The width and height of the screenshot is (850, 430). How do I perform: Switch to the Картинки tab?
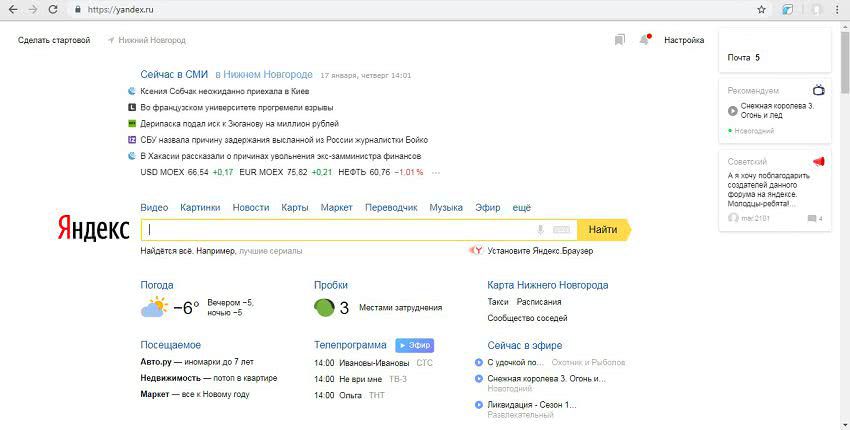point(200,207)
